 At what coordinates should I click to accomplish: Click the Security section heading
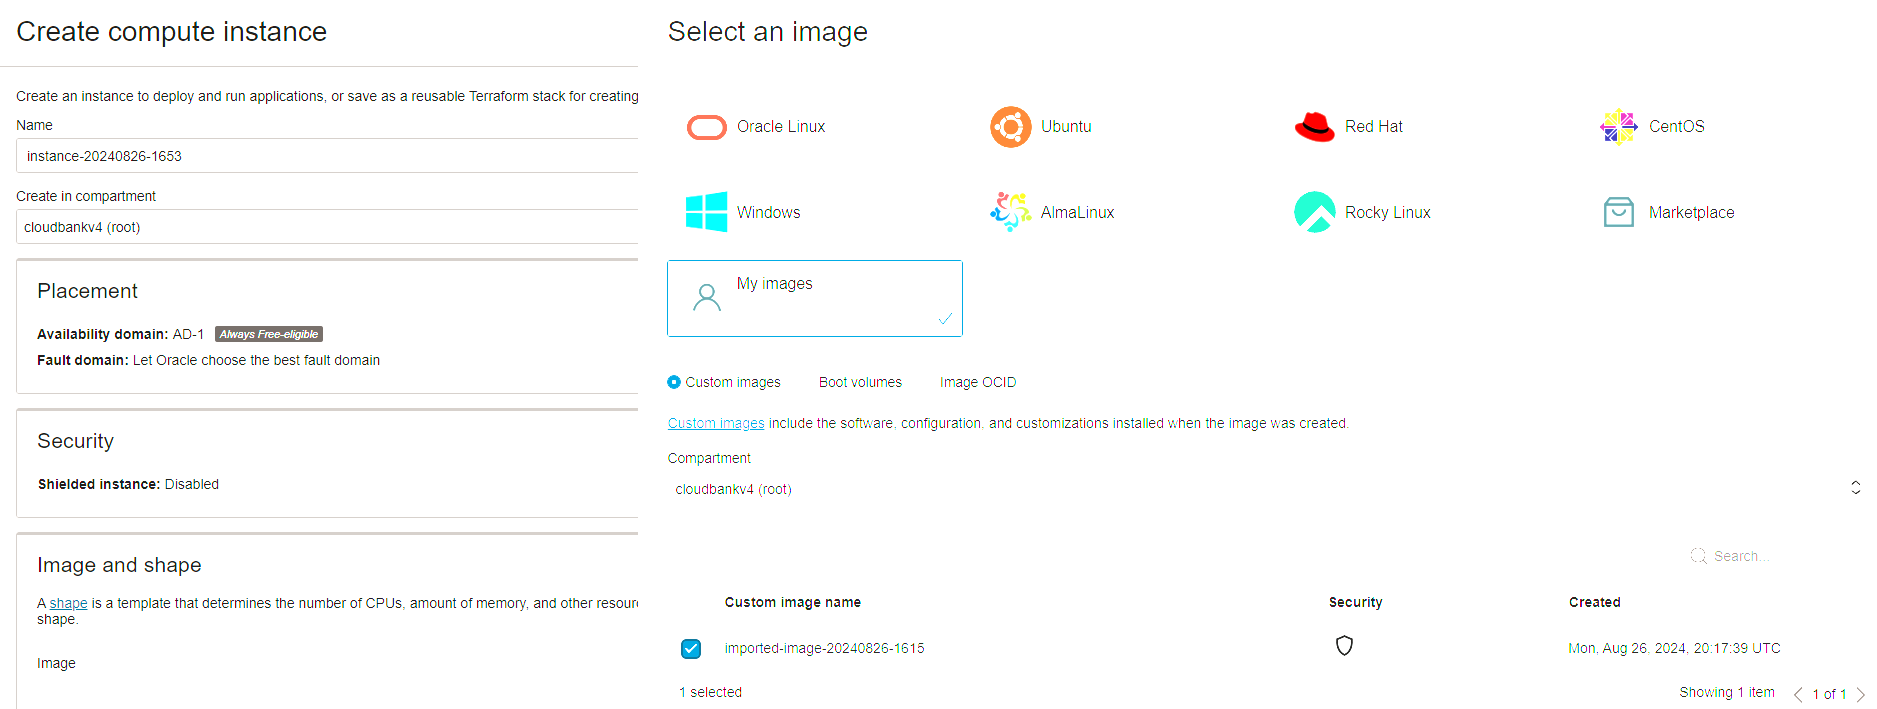pyautogui.click(x=76, y=441)
